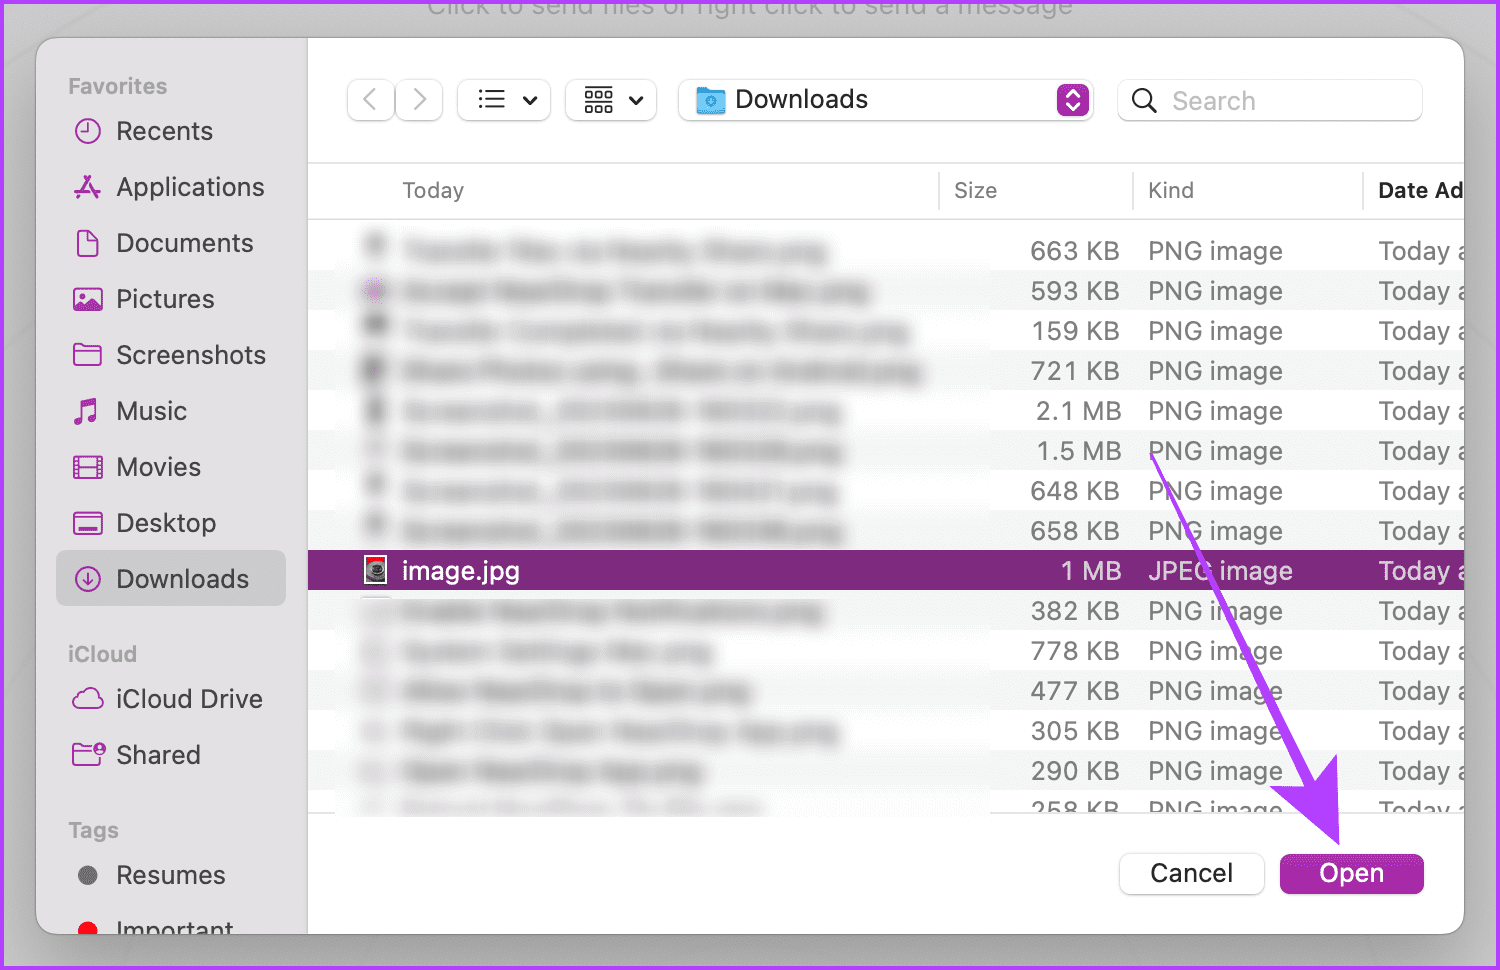Select the 663 KB PNG file row
This screenshot has height=970, width=1500.
pyautogui.click(x=886, y=251)
